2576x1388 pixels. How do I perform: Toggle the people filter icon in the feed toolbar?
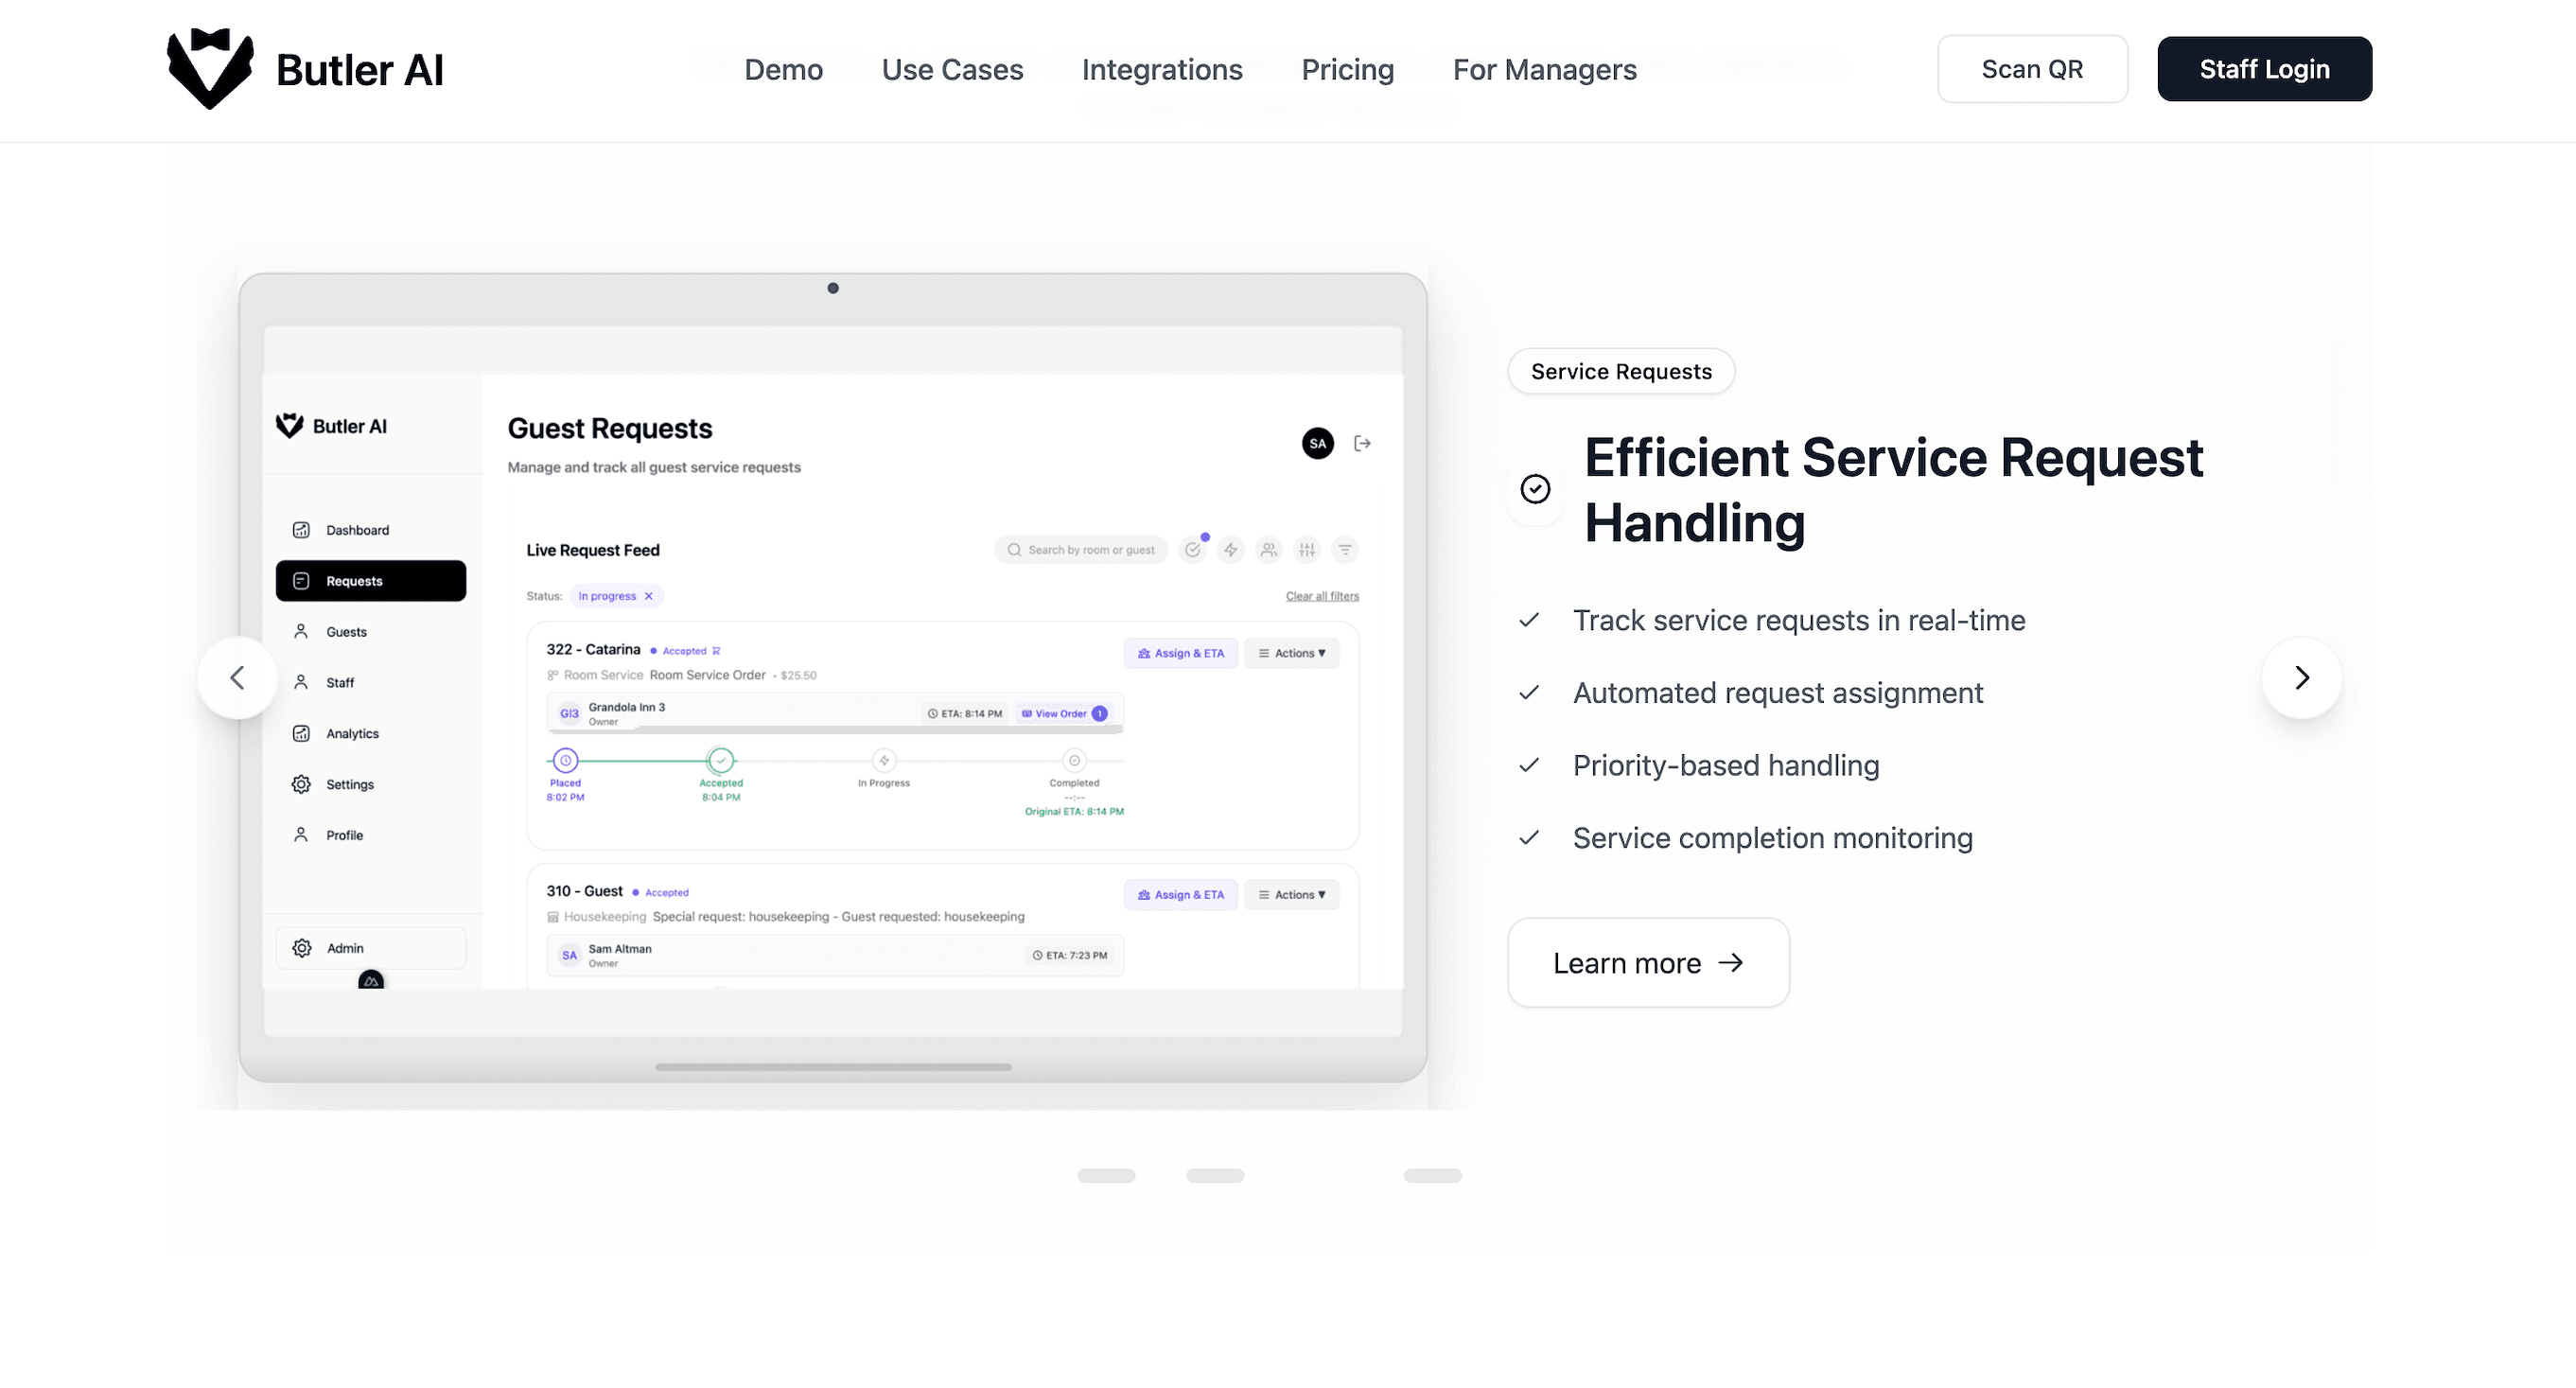point(1269,549)
